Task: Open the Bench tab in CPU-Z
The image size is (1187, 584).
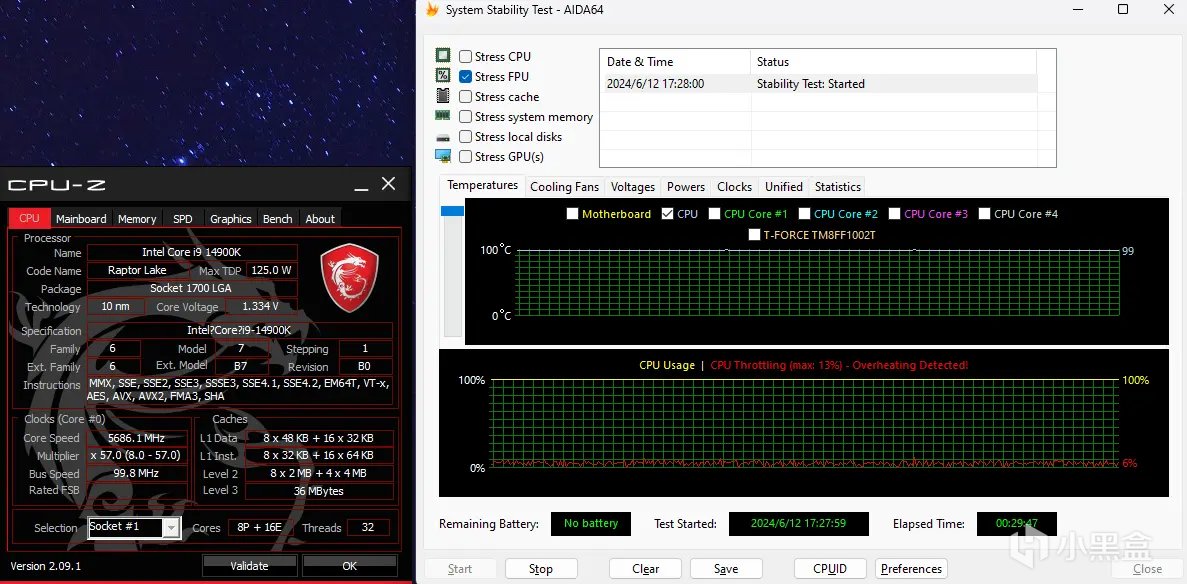Action: tap(278, 219)
